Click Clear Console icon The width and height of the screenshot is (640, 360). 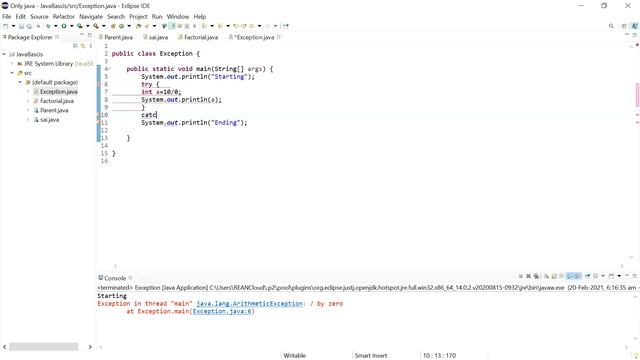click(x=546, y=276)
